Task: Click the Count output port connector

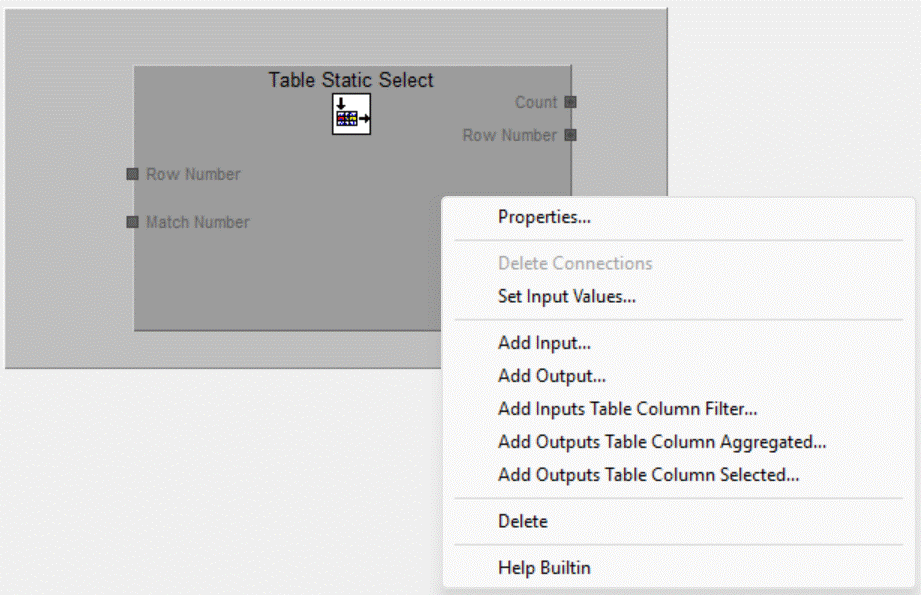Action: tap(570, 102)
